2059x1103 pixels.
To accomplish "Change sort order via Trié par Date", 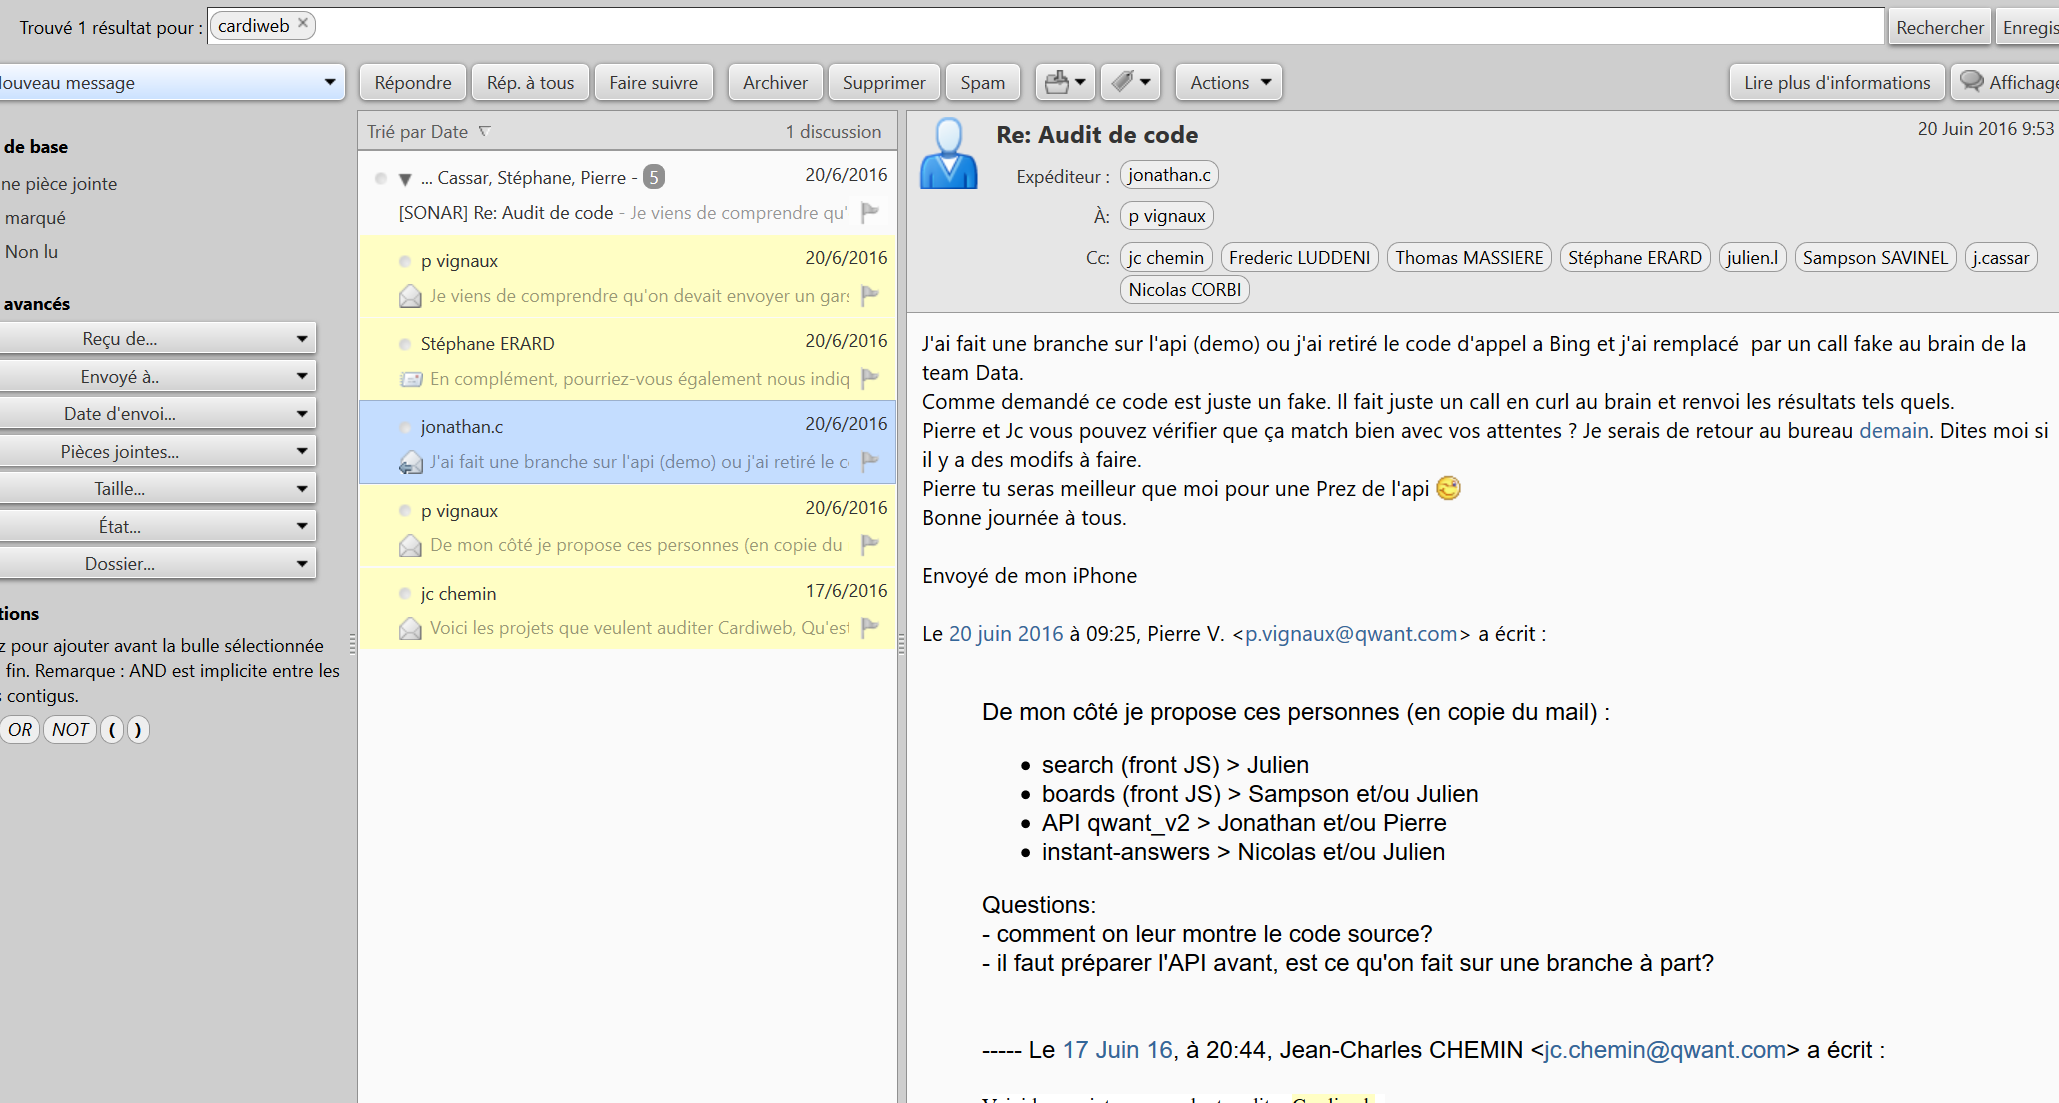I will click(429, 131).
